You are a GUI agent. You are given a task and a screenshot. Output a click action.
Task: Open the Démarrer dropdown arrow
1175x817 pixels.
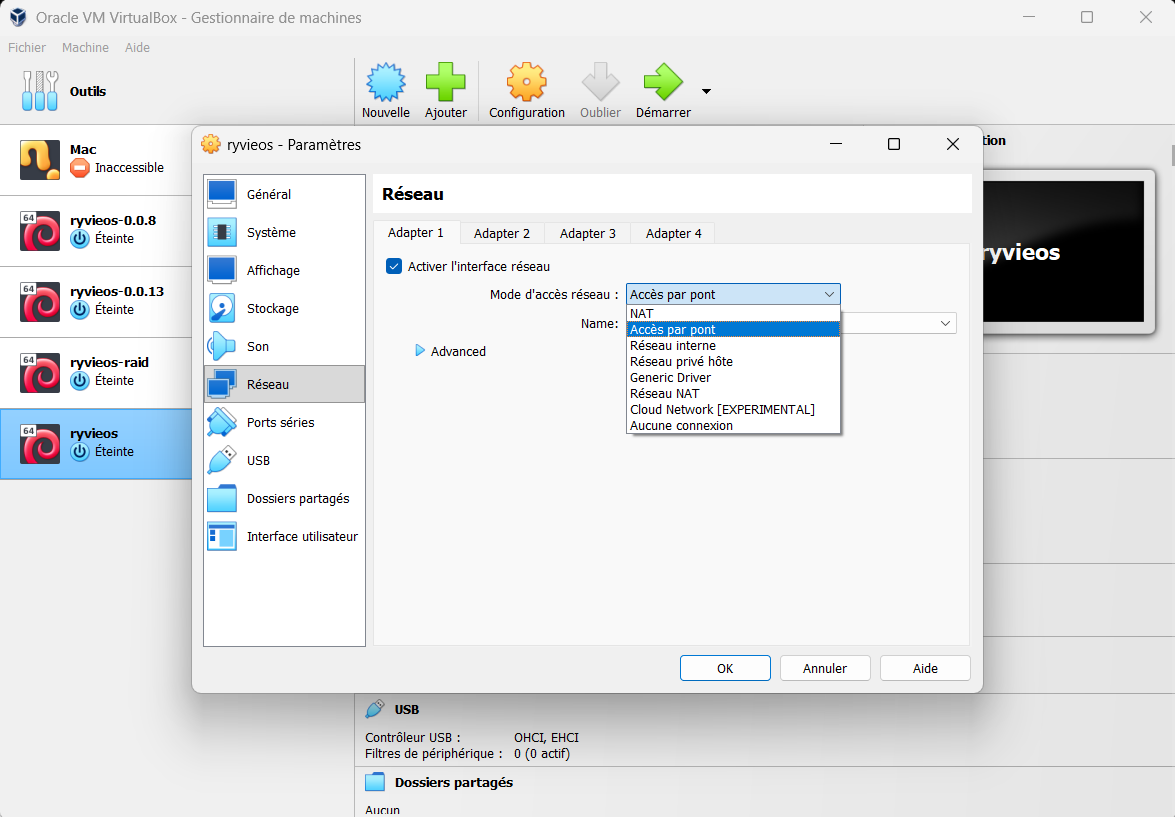coord(706,91)
